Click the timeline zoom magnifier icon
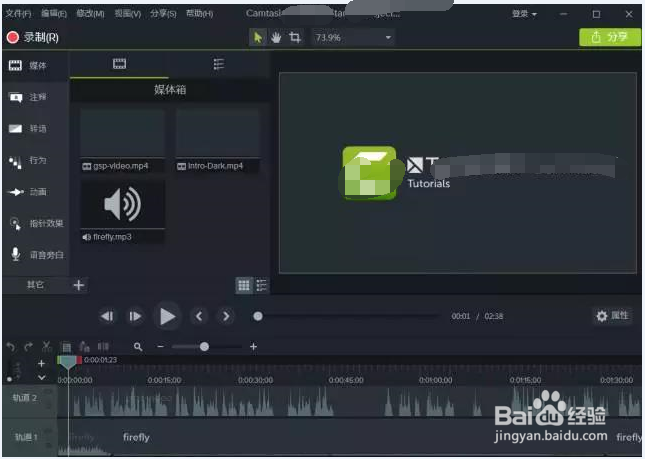 (138, 347)
